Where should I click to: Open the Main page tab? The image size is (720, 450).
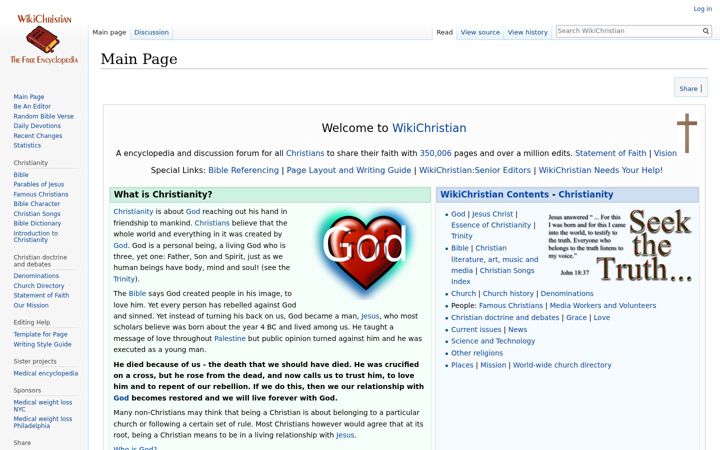(109, 33)
